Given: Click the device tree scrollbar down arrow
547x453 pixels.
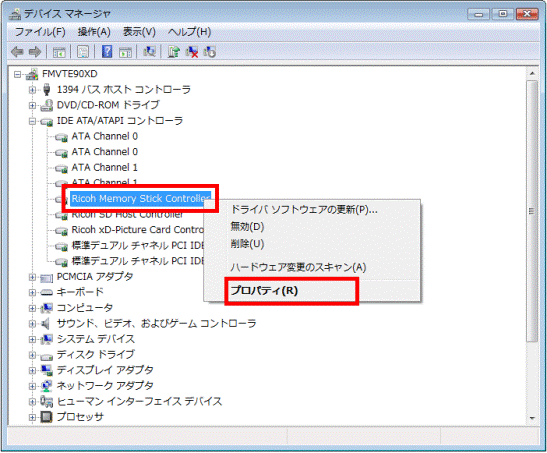Looking at the screenshot, I should tap(532, 418).
